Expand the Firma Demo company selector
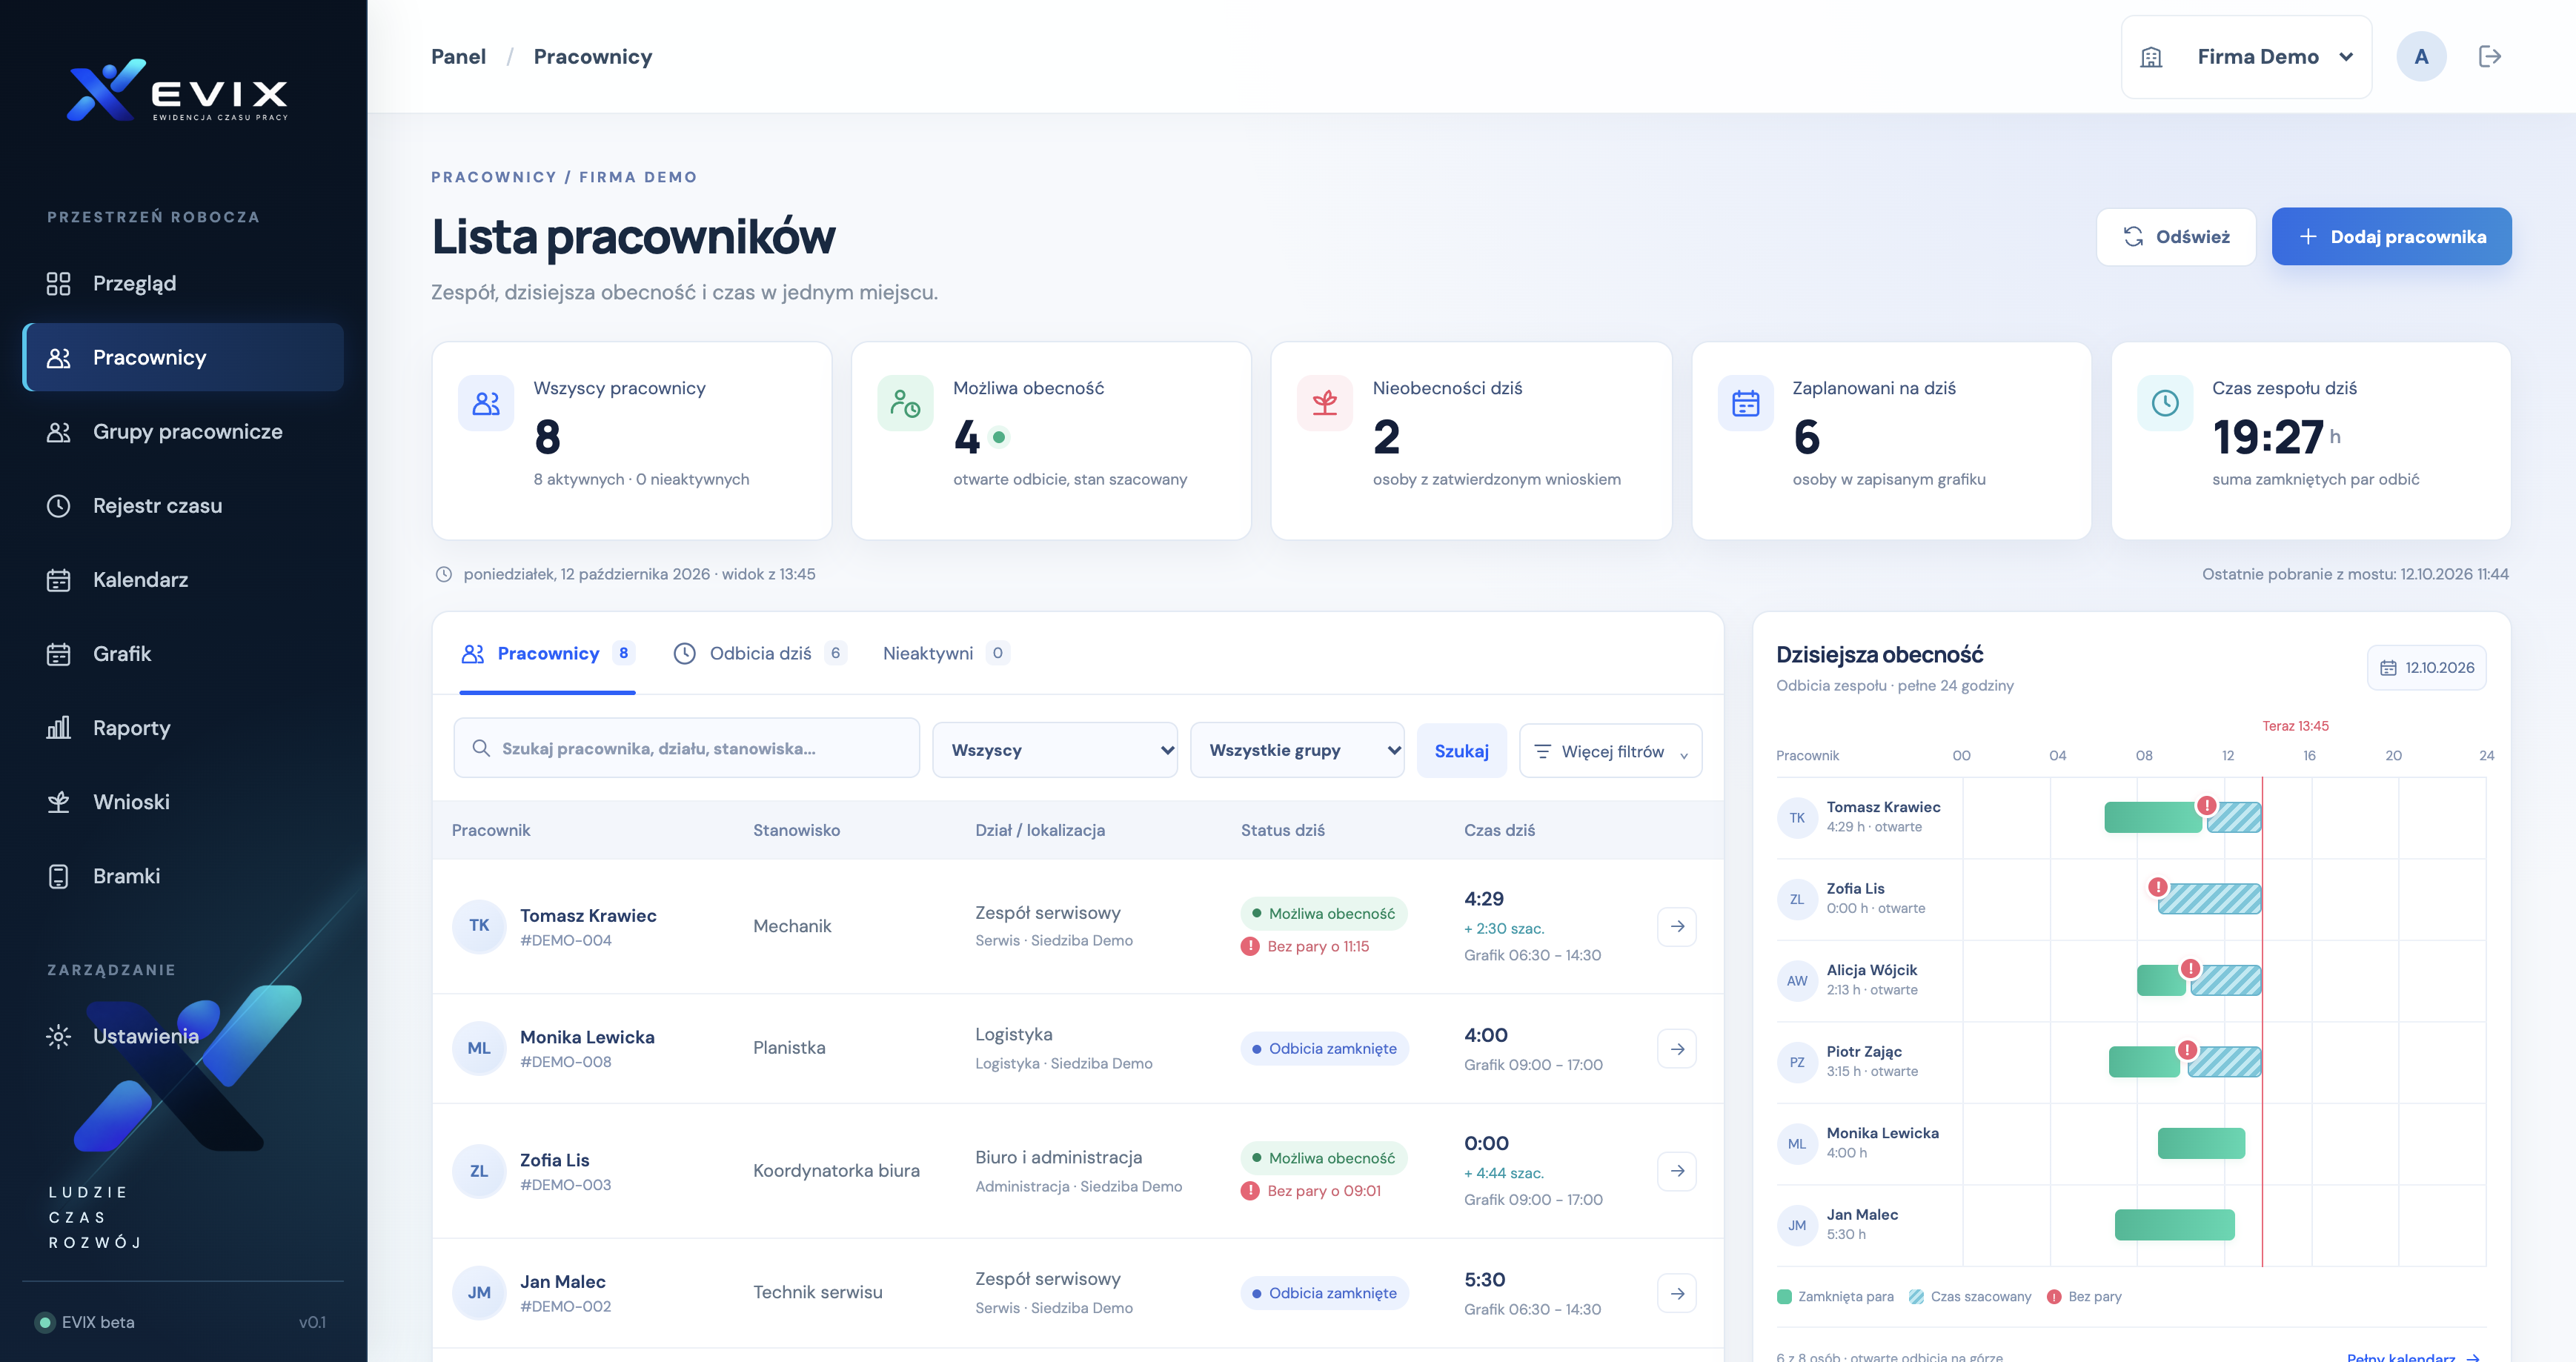This screenshot has width=2576, height=1362. 2246,57
